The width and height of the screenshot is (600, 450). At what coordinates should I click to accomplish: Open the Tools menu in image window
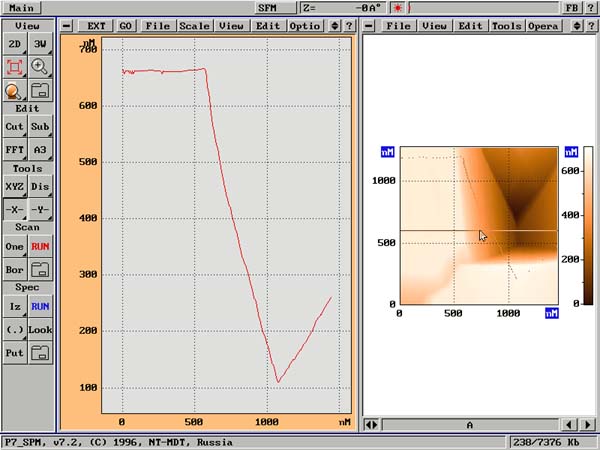506,25
